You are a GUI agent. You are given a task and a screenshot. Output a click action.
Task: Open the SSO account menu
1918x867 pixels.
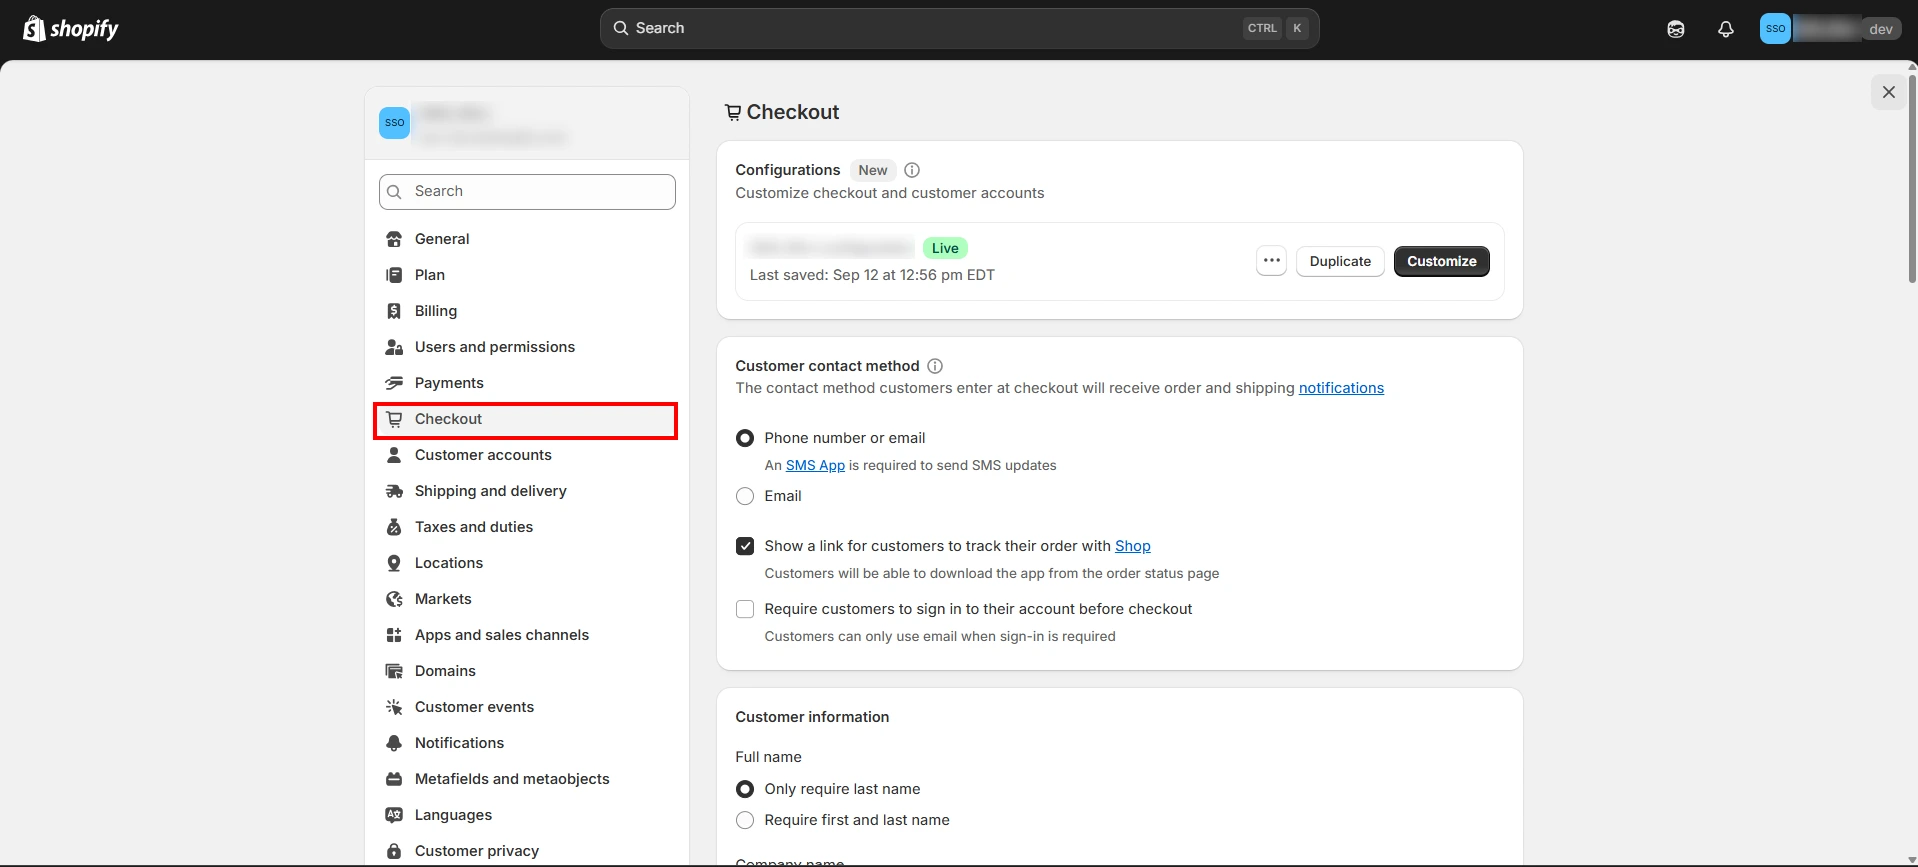click(1830, 29)
